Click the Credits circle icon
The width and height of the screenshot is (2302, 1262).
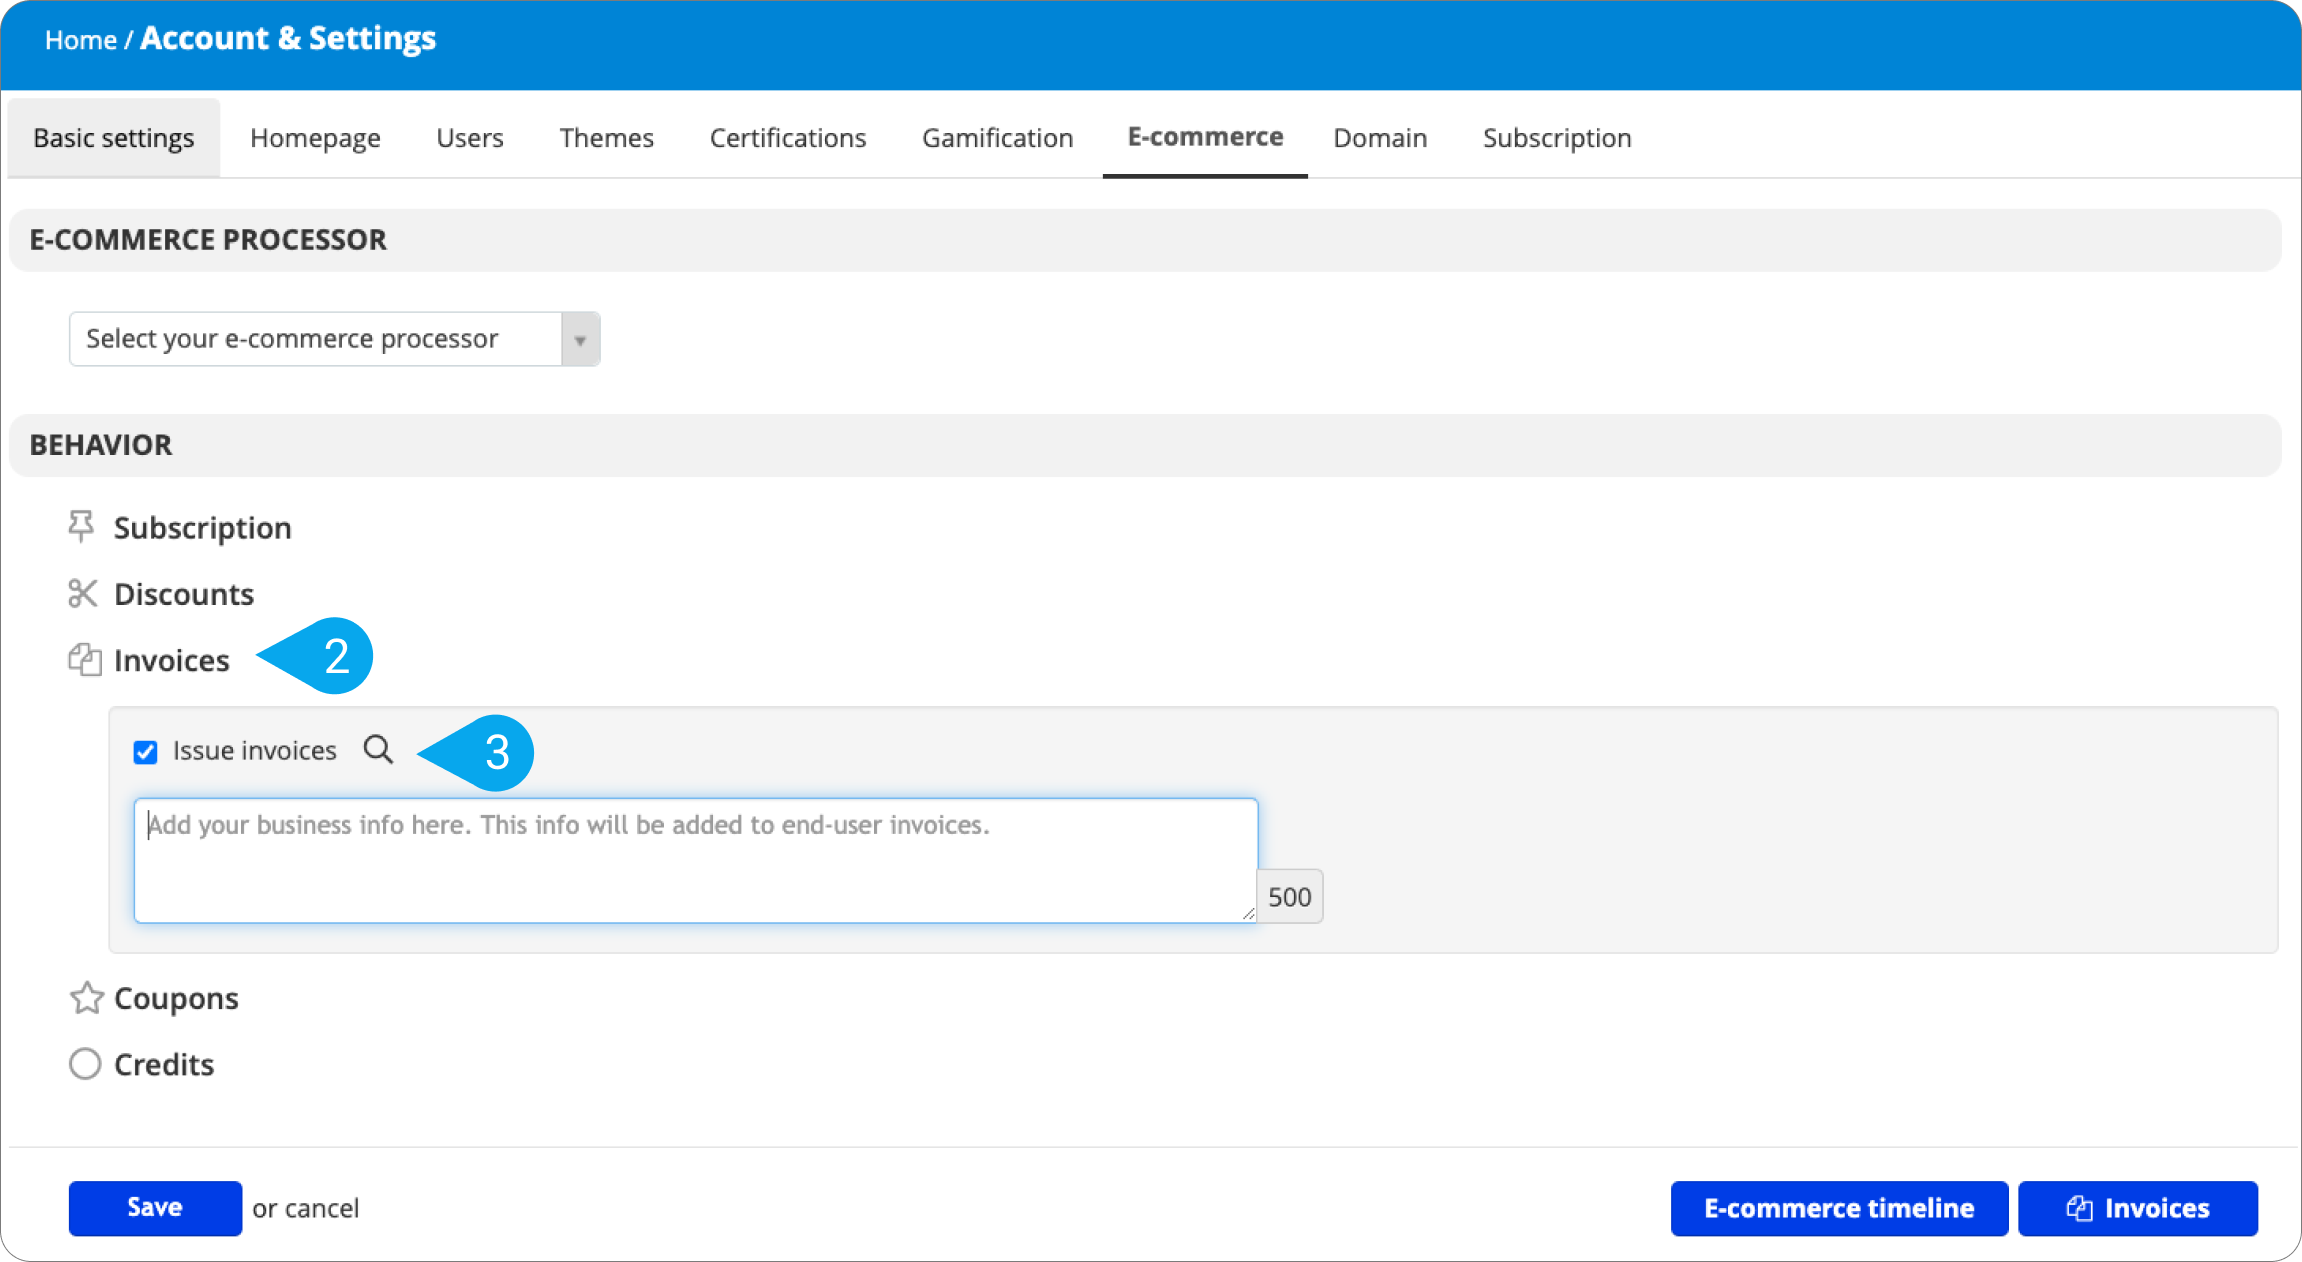[85, 1064]
